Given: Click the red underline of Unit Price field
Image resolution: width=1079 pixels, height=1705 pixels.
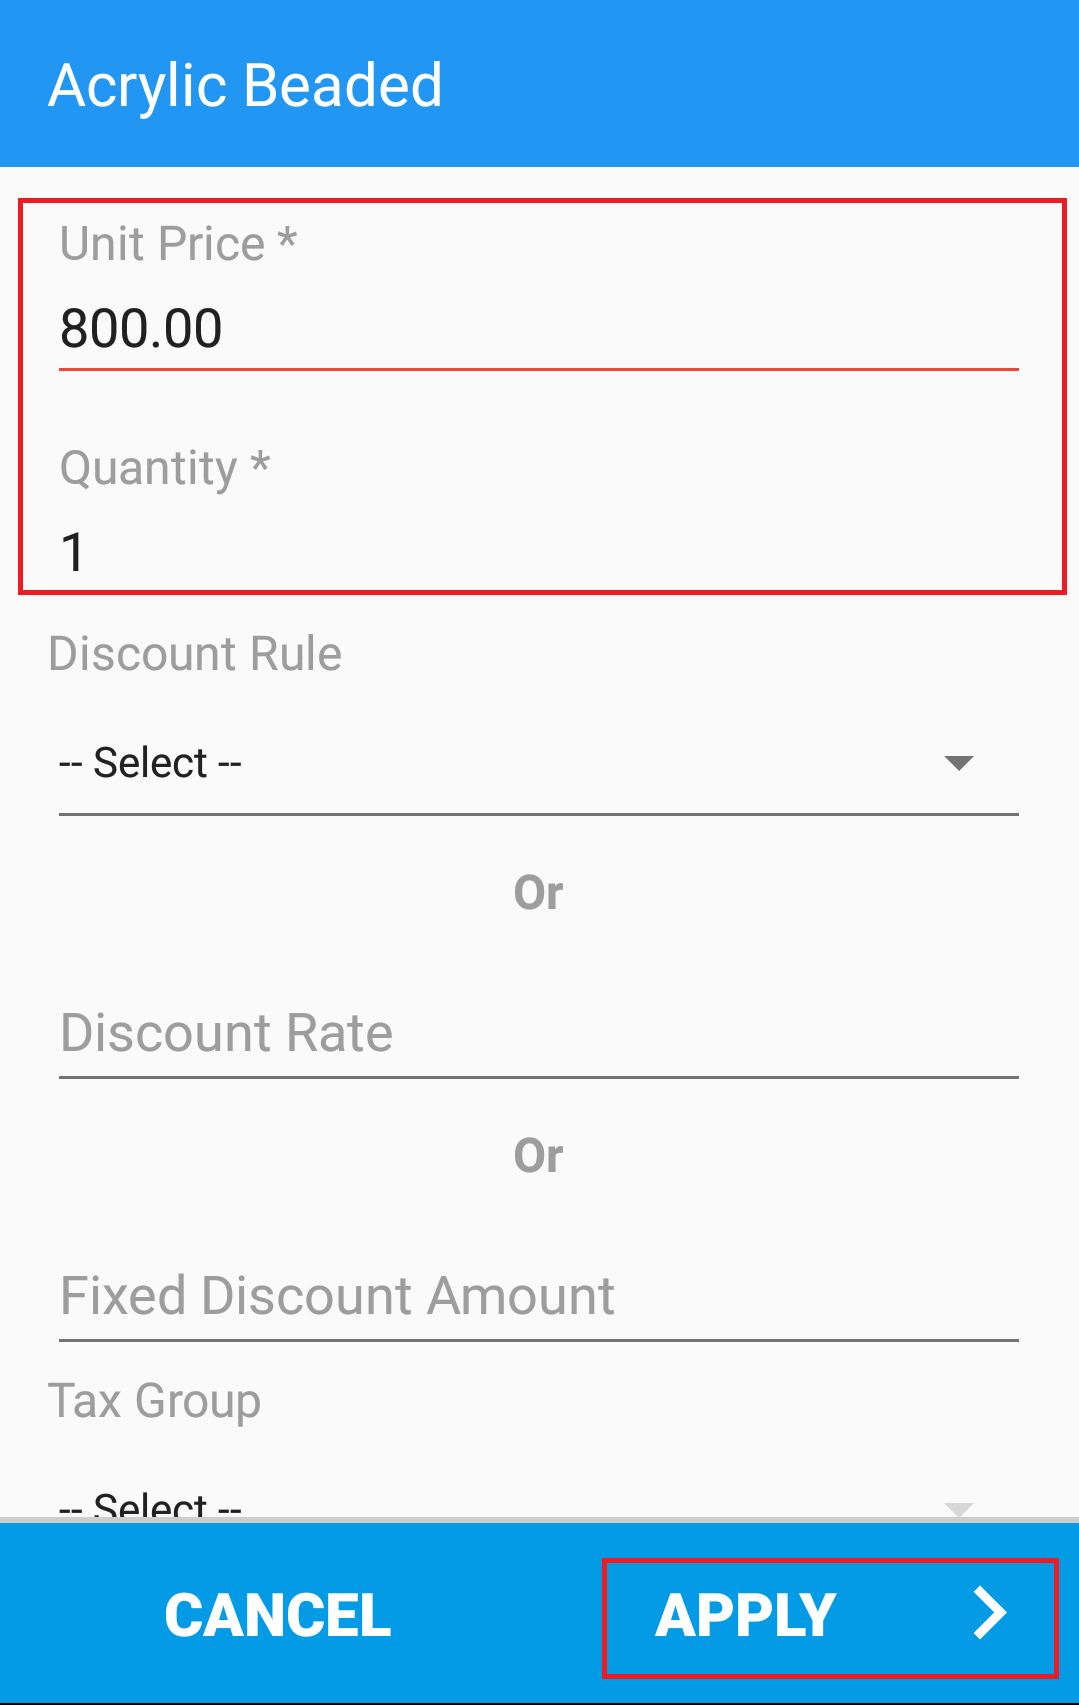Looking at the screenshot, I should point(539,369).
